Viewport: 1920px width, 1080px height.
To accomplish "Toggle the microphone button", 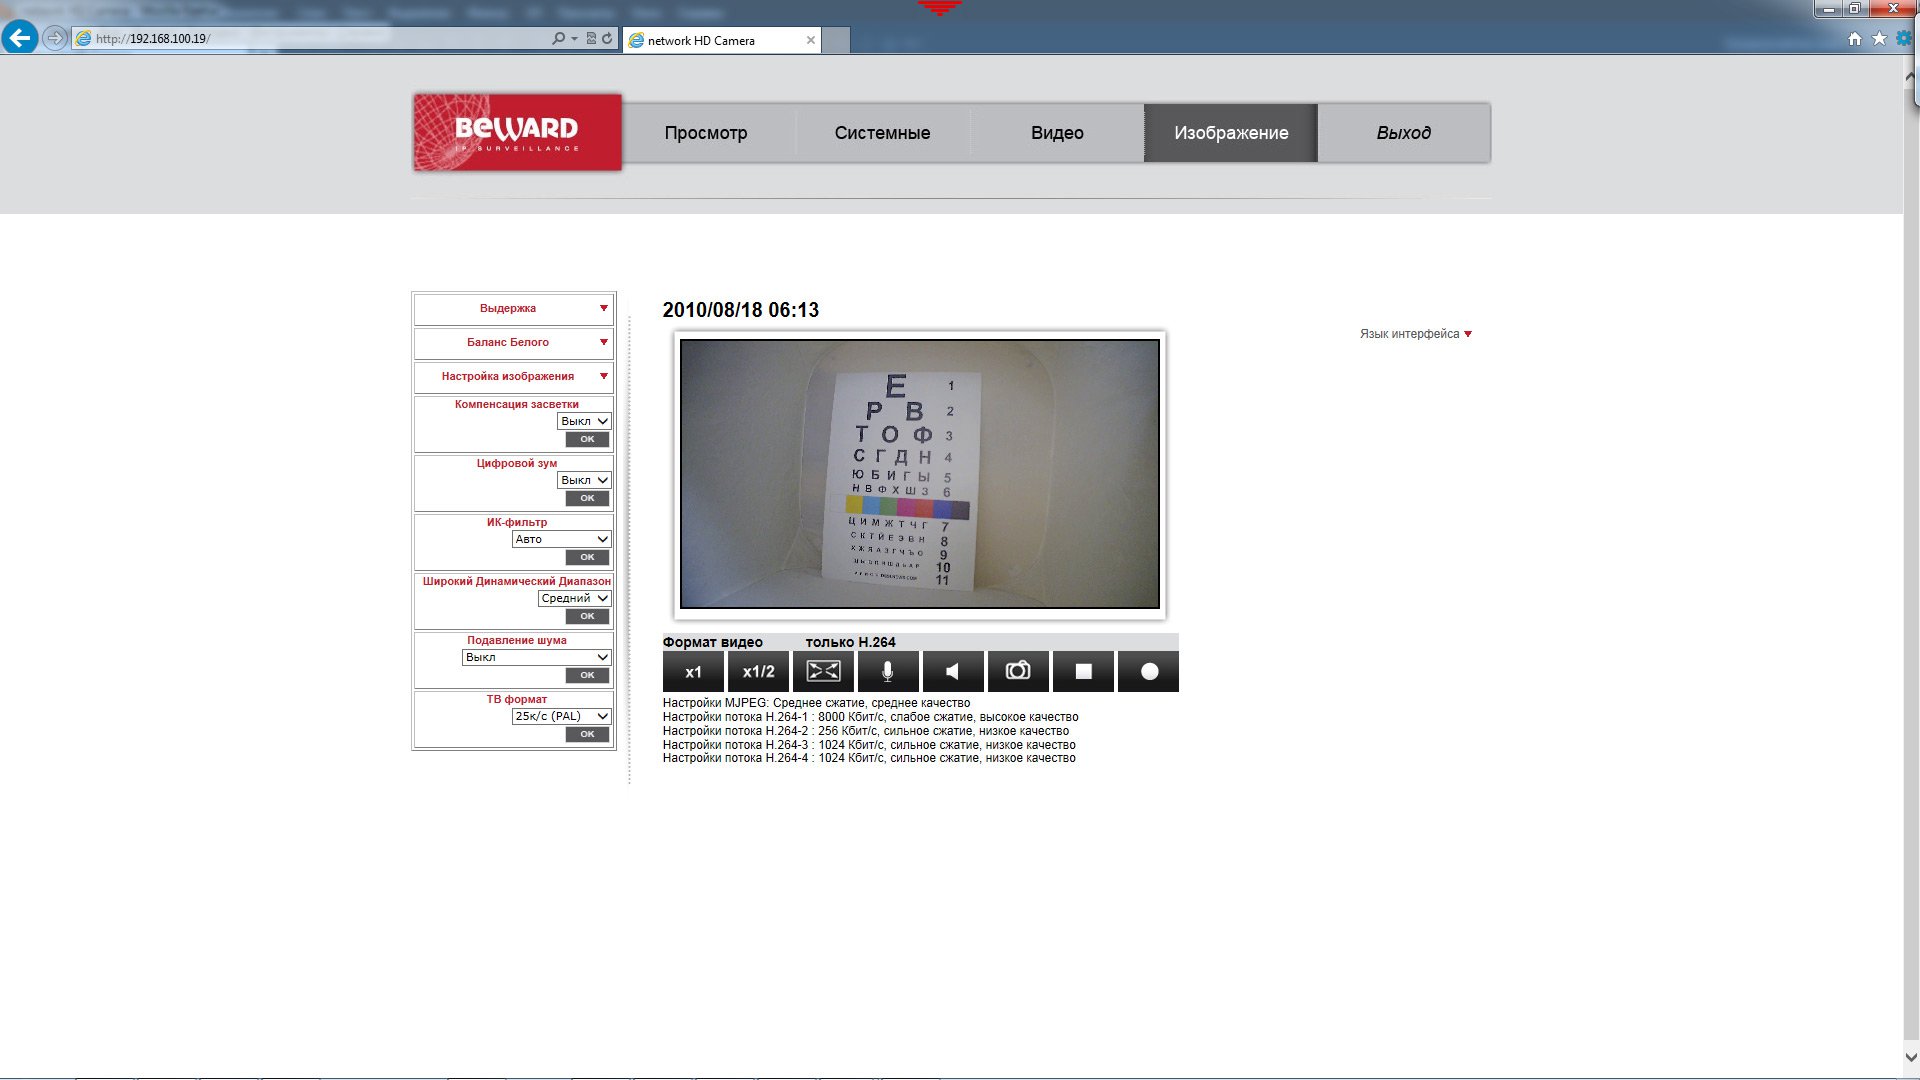I will coord(887,671).
